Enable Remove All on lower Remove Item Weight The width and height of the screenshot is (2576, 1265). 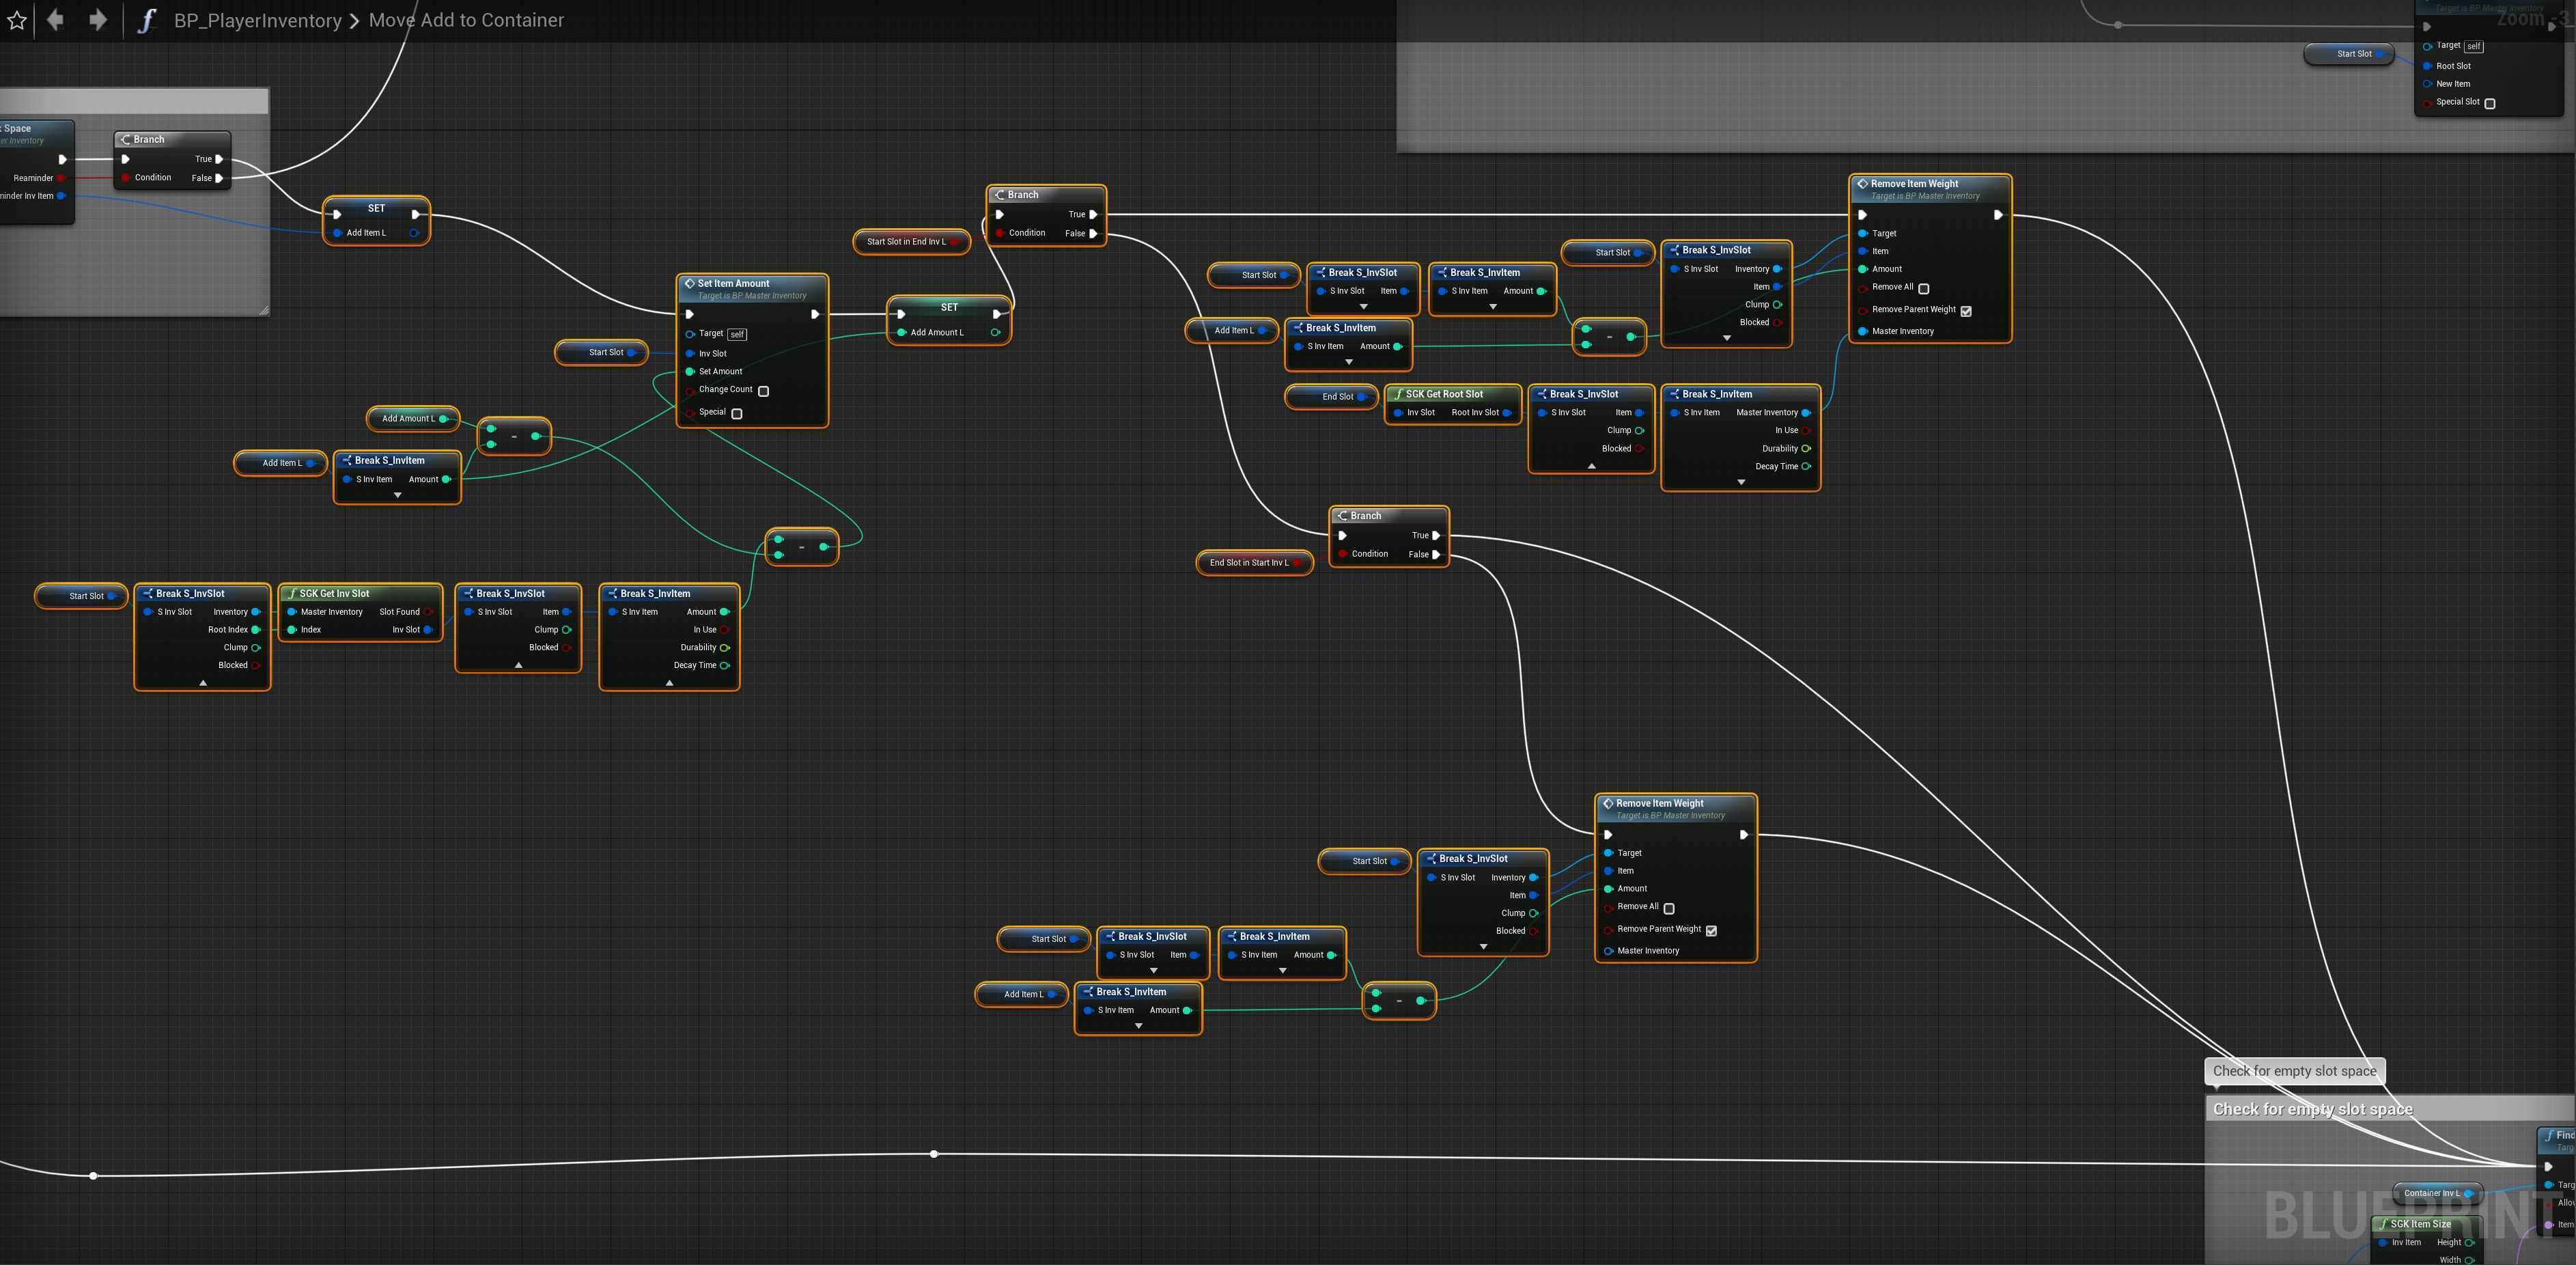tap(1668, 908)
